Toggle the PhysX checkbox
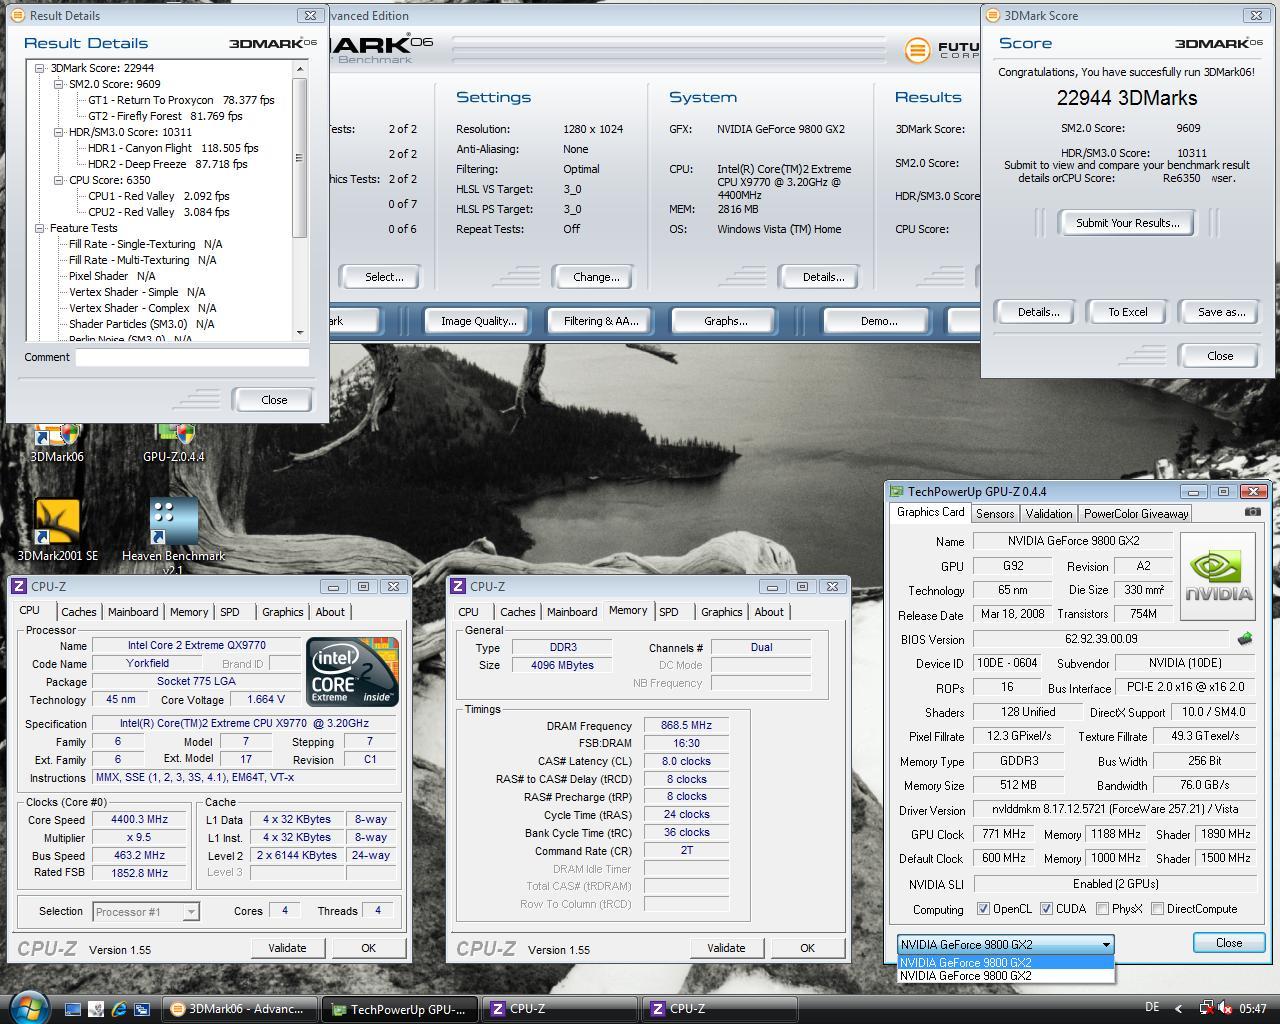 [x=1102, y=909]
